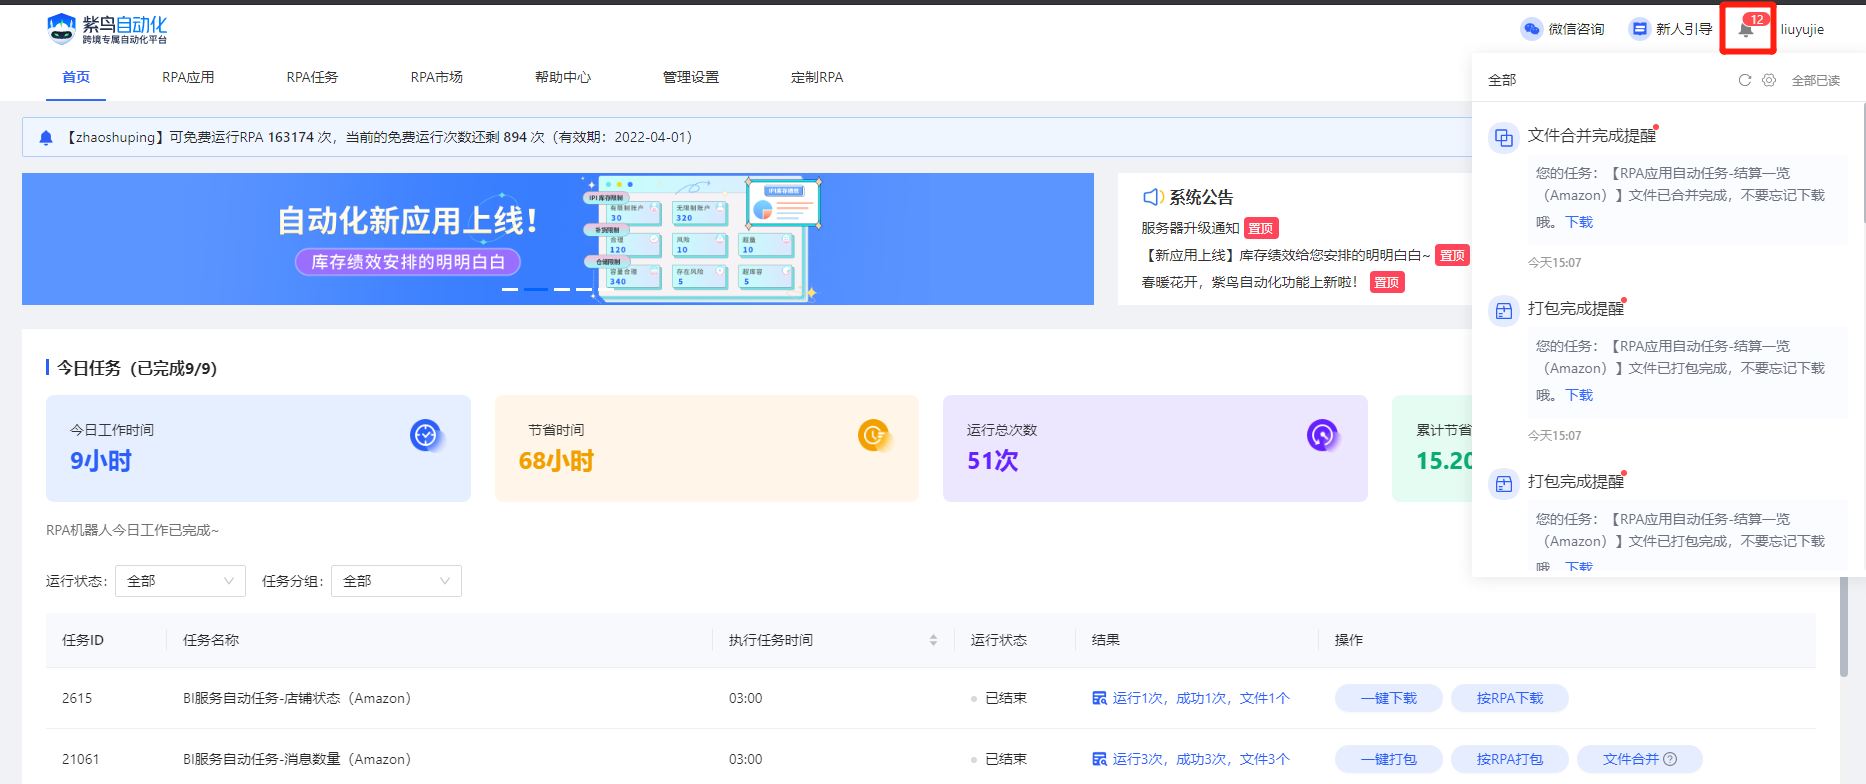This screenshot has height=784, width=1866.
Task: Click the 文件合并完成提醒 notification icon
Action: pyautogui.click(x=1503, y=138)
